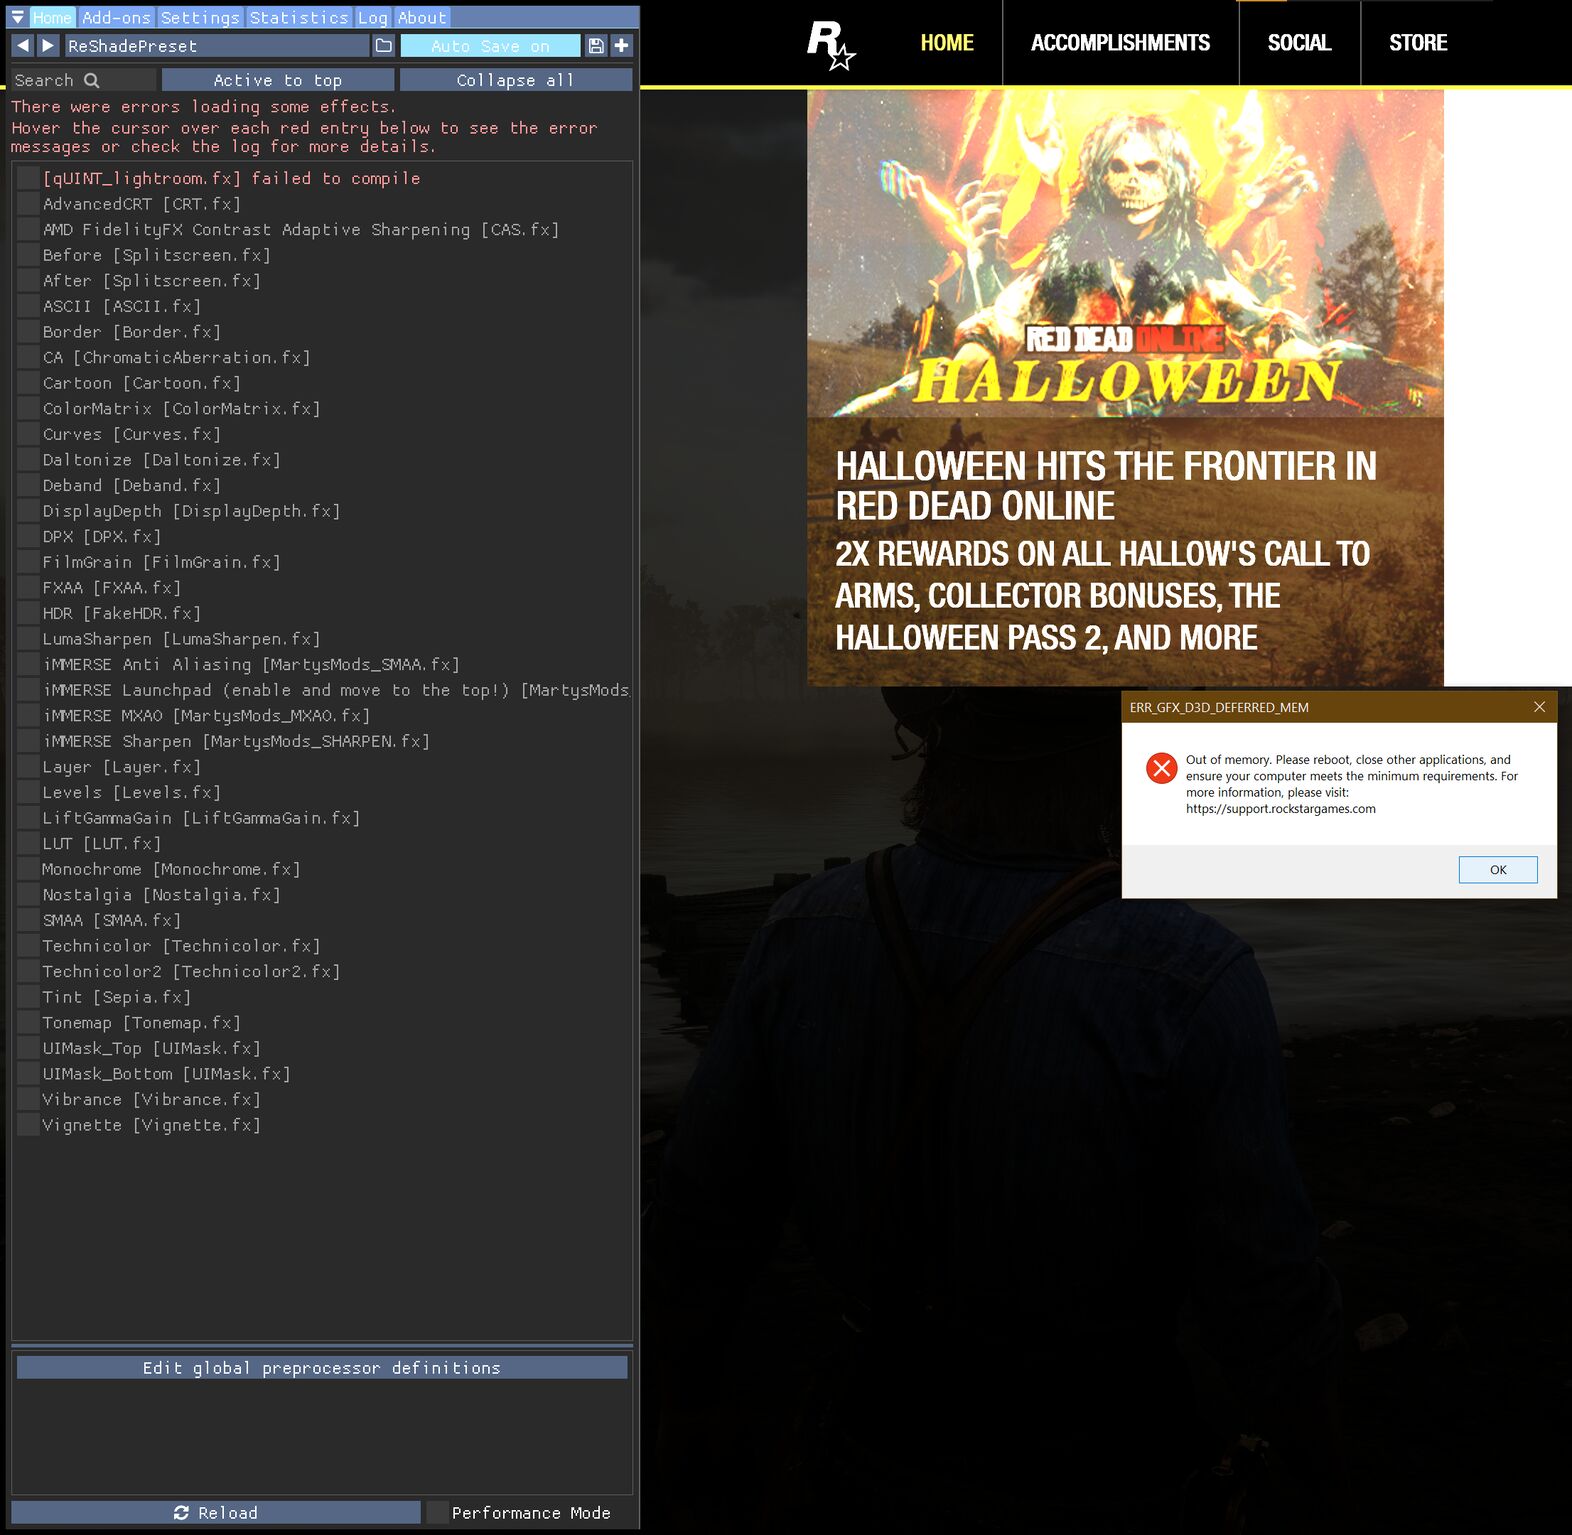Close the ERR_GFX_D3D_DEFERRED_MEM dialog
This screenshot has height=1535, width=1572.
[x=1539, y=707]
